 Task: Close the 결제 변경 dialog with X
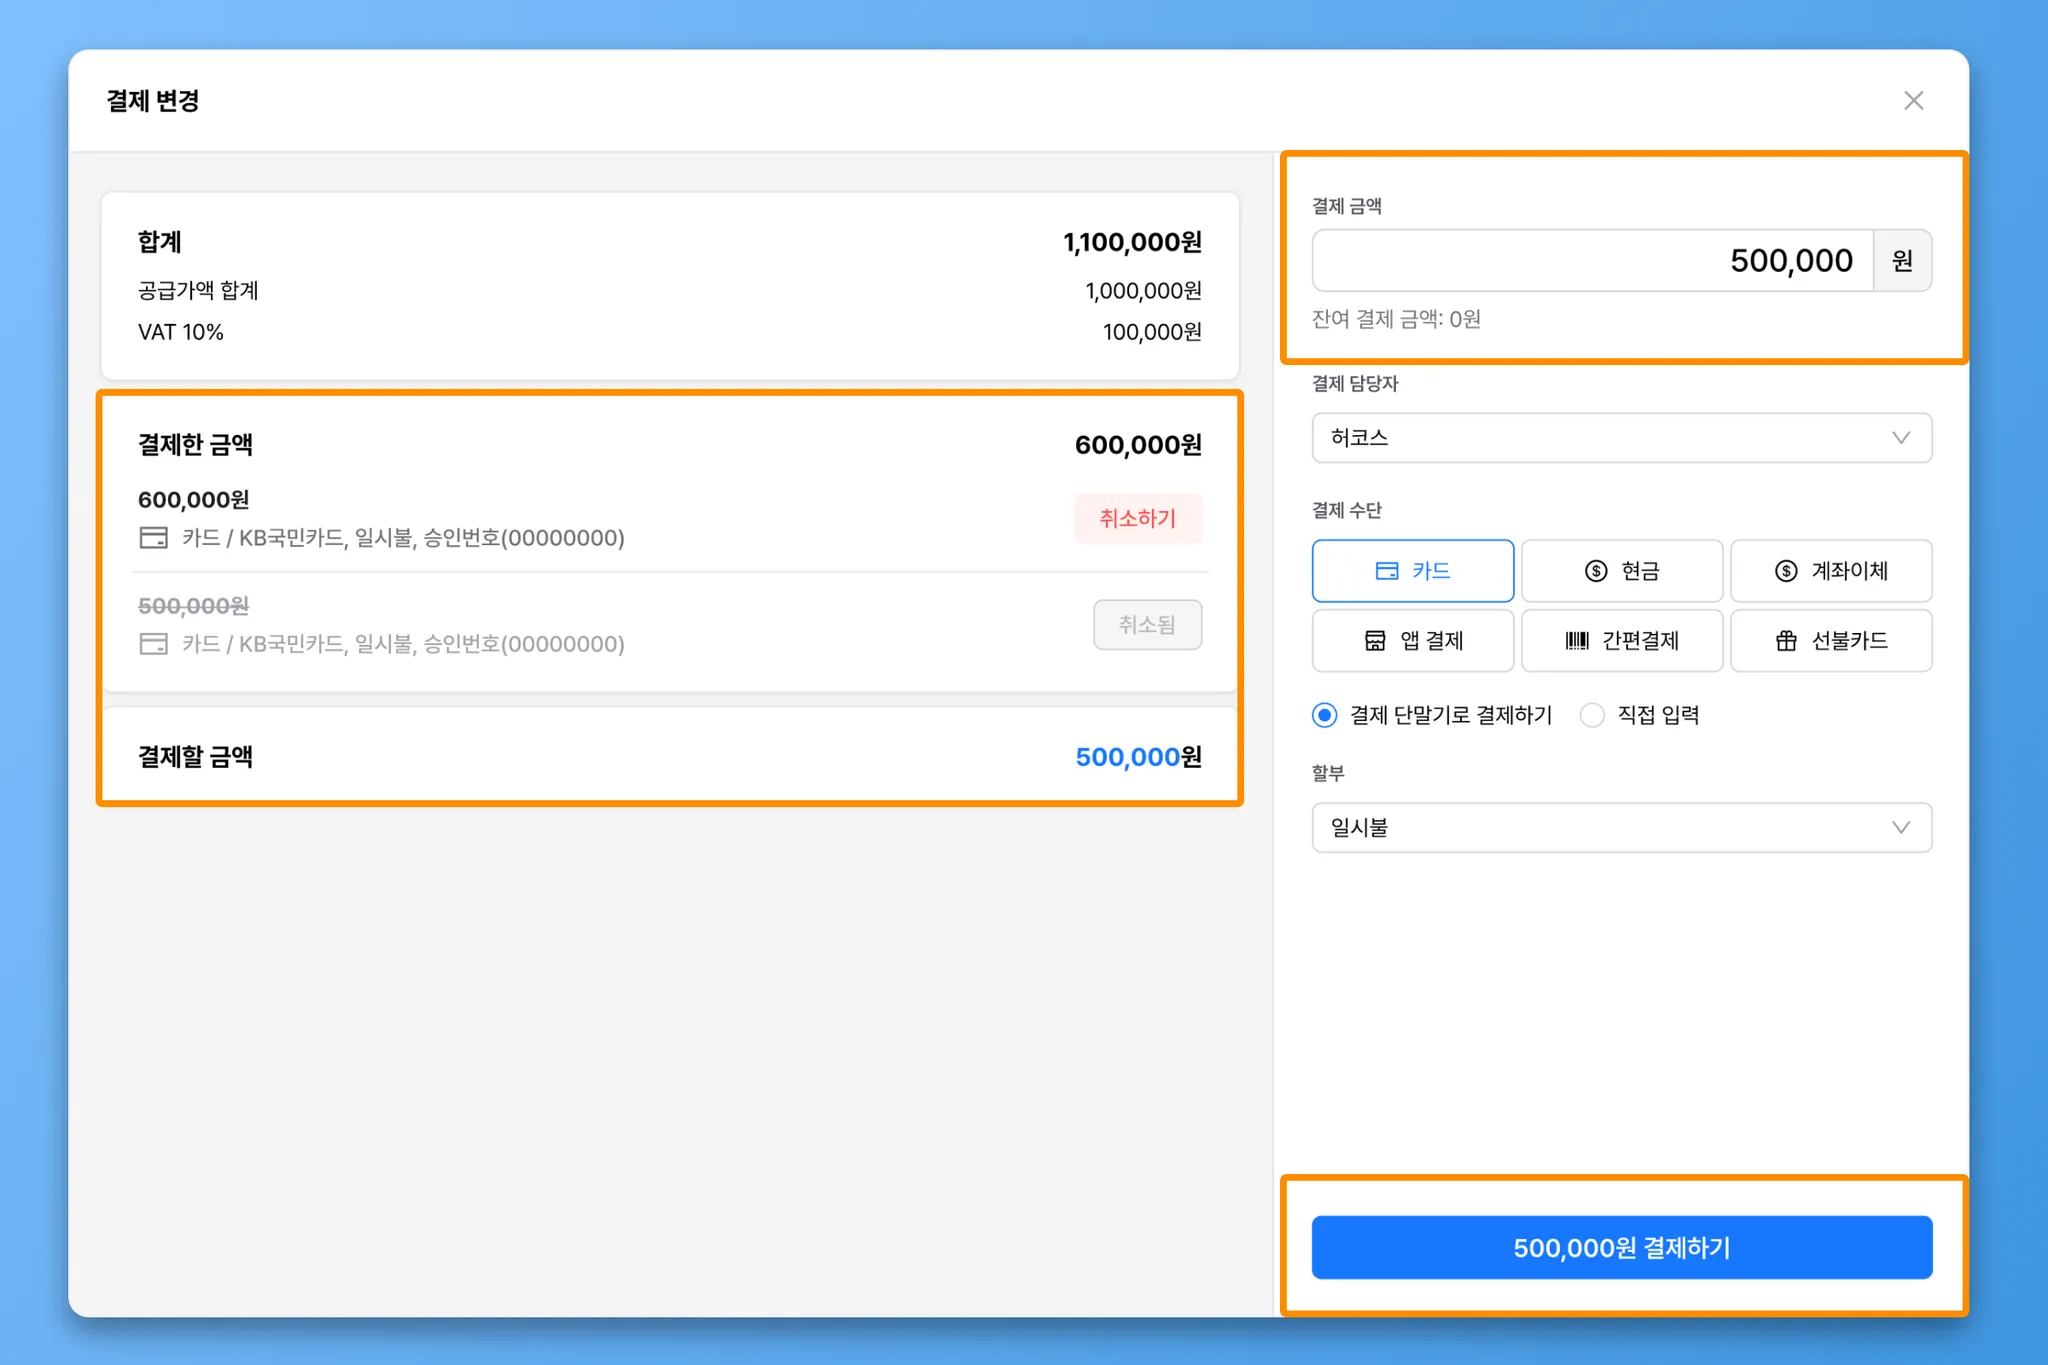tap(1913, 101)
